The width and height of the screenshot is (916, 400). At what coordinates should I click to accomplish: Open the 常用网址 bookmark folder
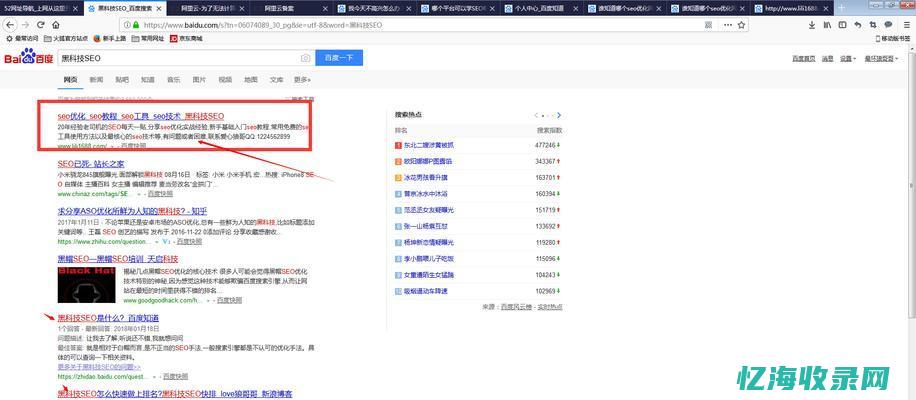pyautogui.click(x=148, y=39)
